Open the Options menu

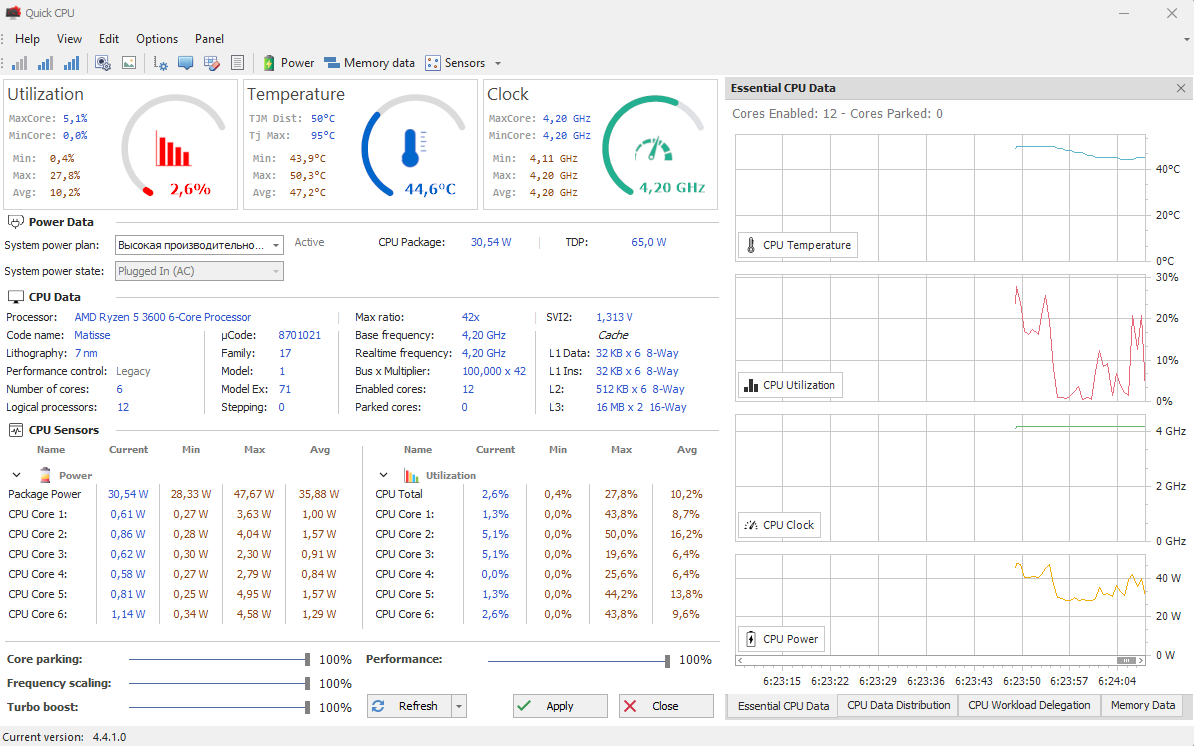pyautogui.click(x=157, y=39)
